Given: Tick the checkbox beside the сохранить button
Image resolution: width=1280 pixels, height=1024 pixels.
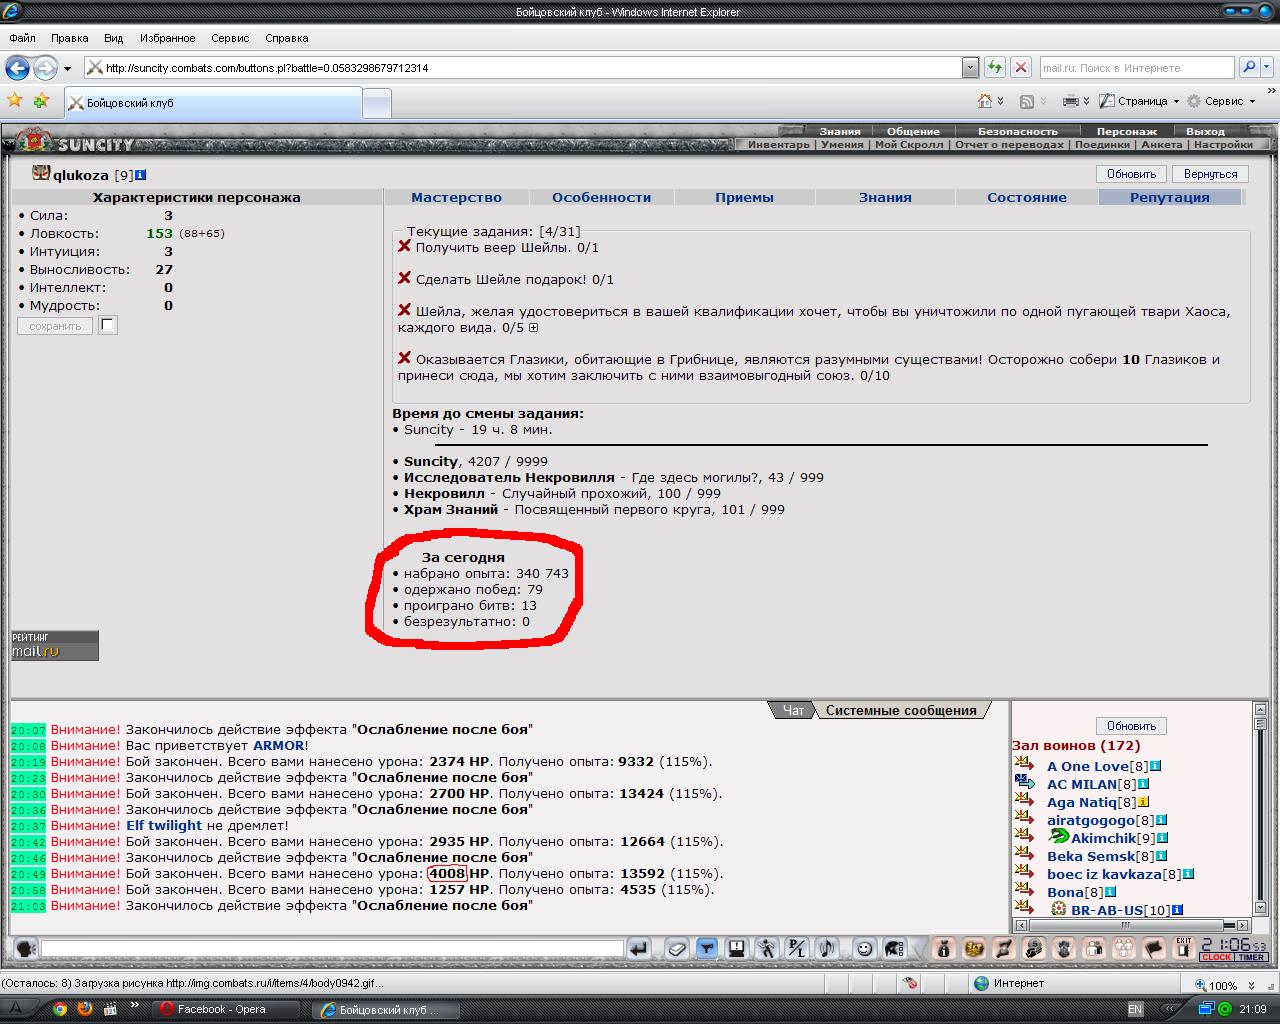Looking at the screenshot, I should coord(108,325).
